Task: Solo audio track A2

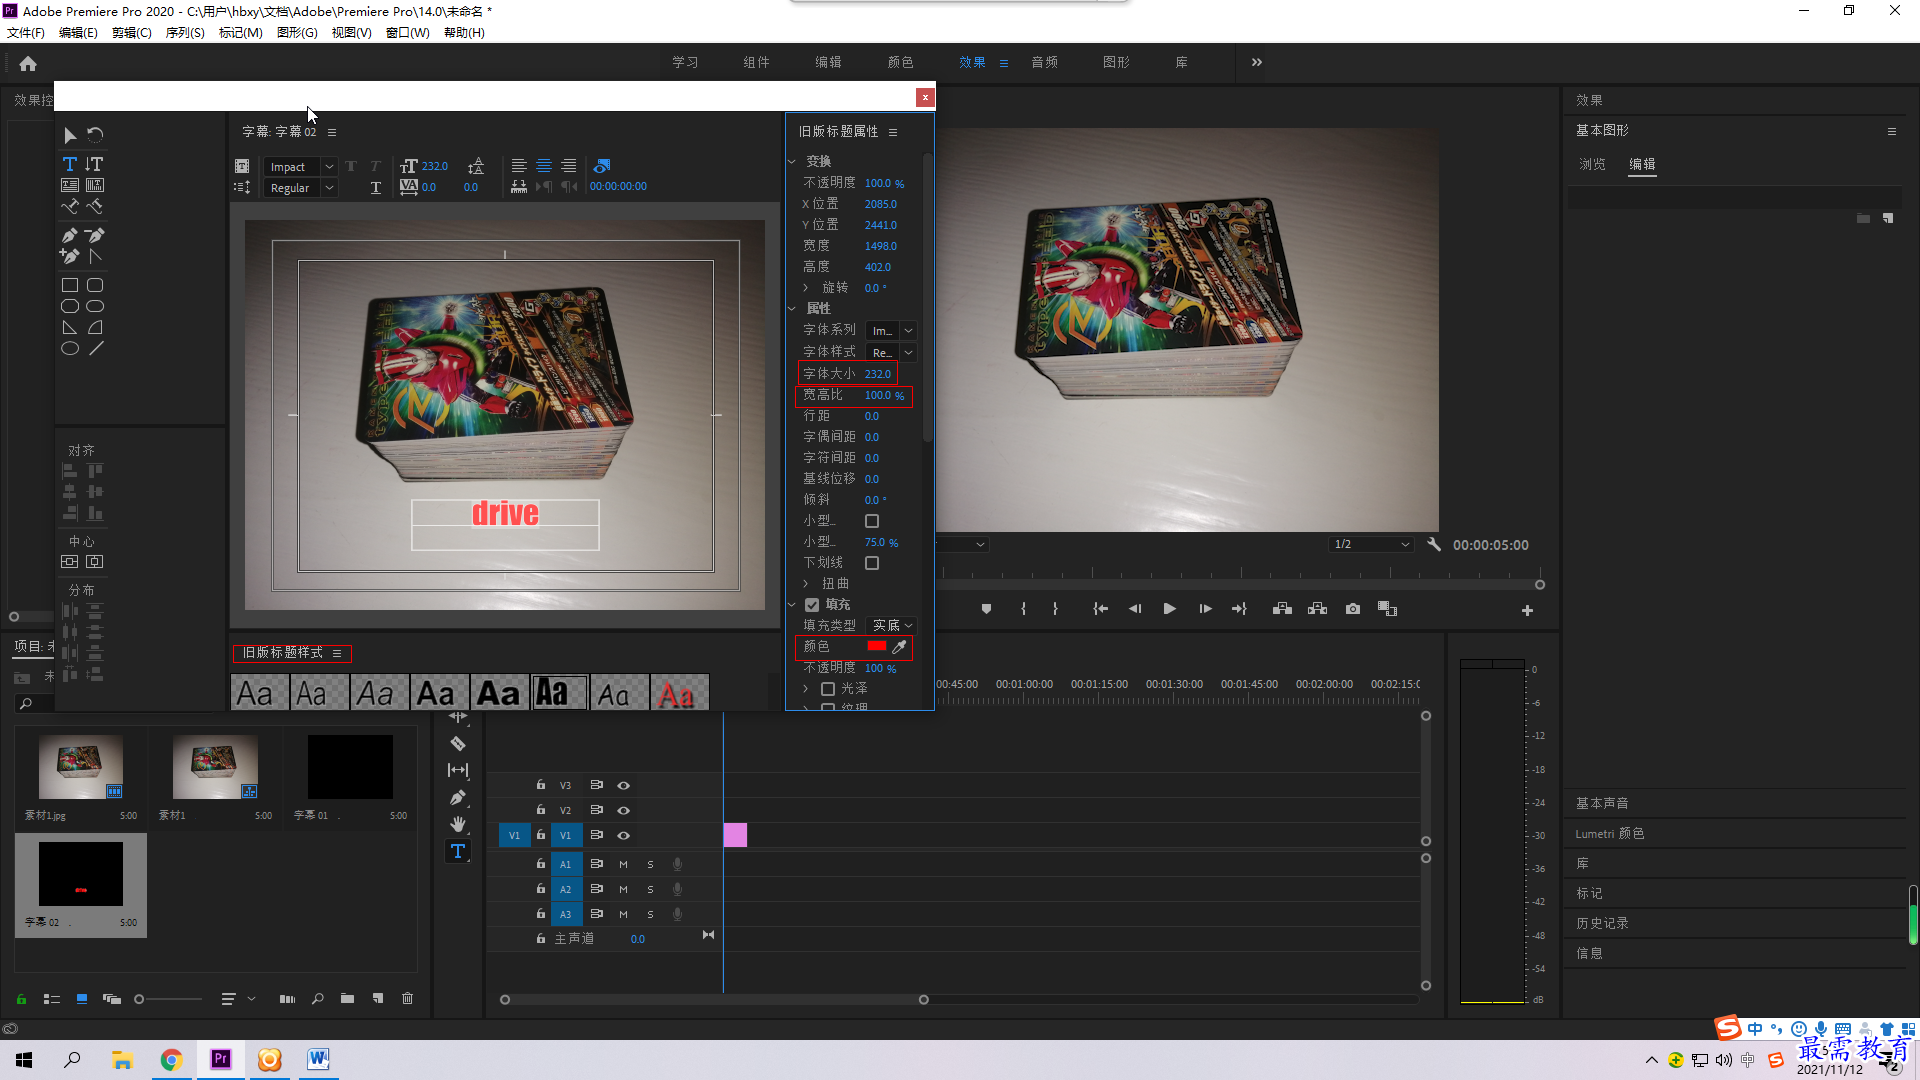Action: [650, 890]
